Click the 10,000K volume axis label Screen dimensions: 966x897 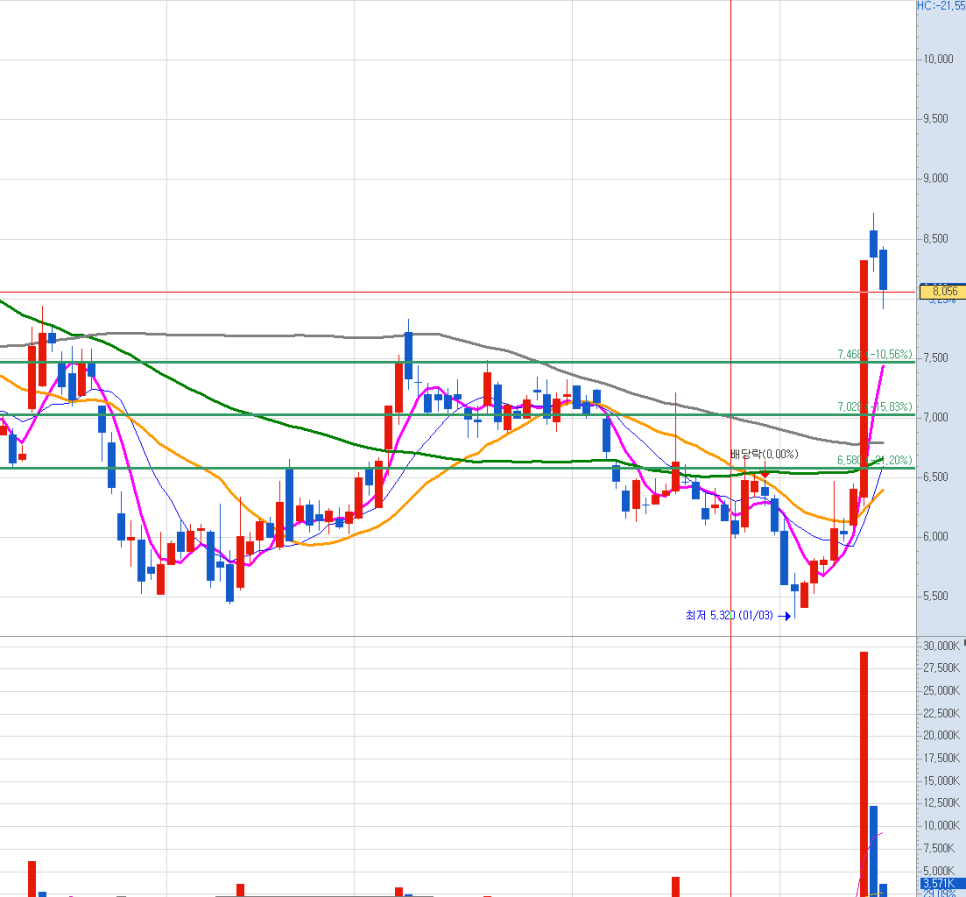click(x=941, y=826)
